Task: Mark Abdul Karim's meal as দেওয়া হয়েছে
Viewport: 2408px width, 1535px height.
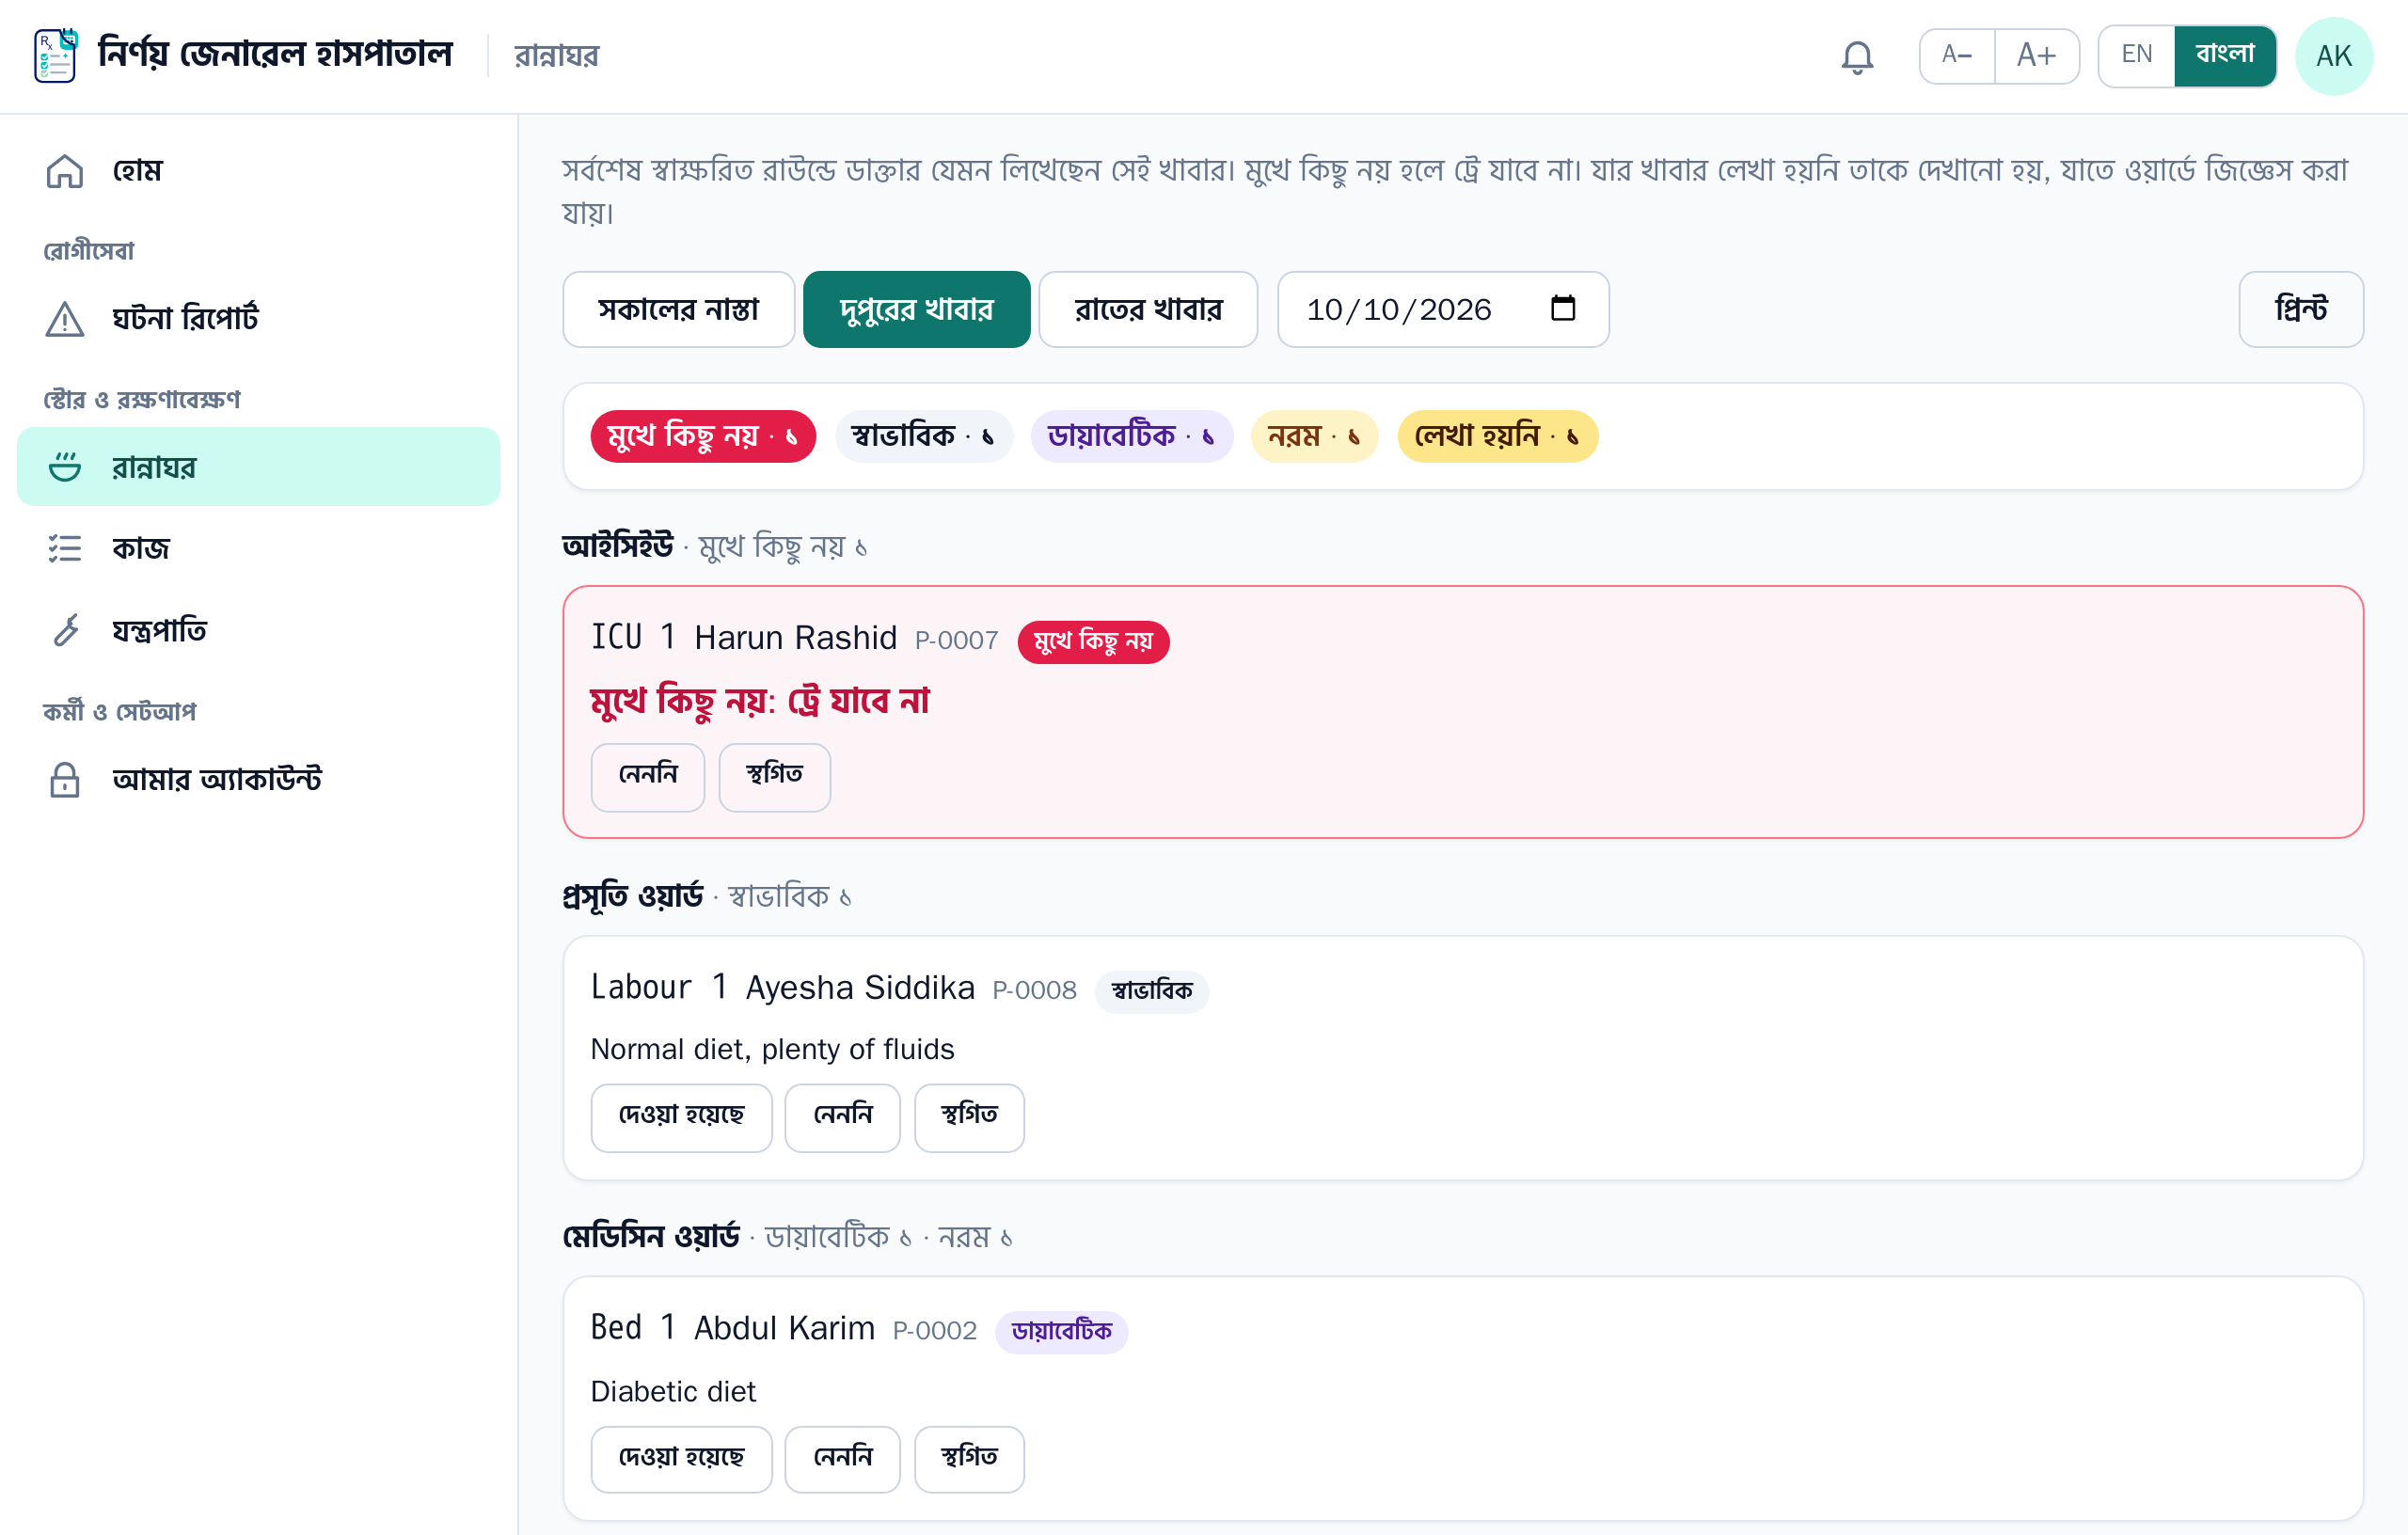Action: [x=681, y=1459]
